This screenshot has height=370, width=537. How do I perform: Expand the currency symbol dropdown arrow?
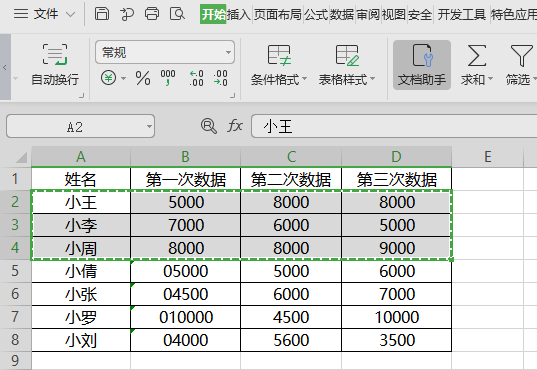tap(123, 78)
